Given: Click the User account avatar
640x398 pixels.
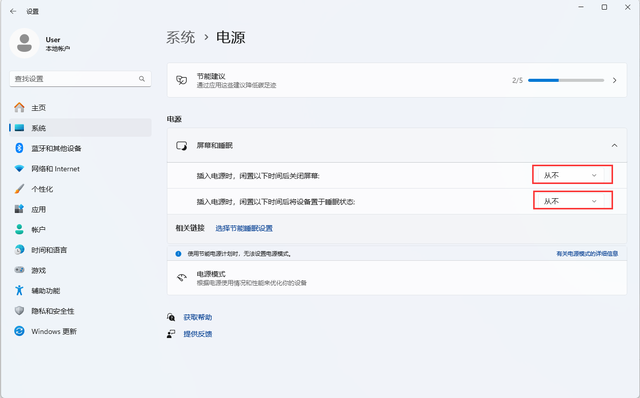Looking at the screenshot, I should pos(24,43).
